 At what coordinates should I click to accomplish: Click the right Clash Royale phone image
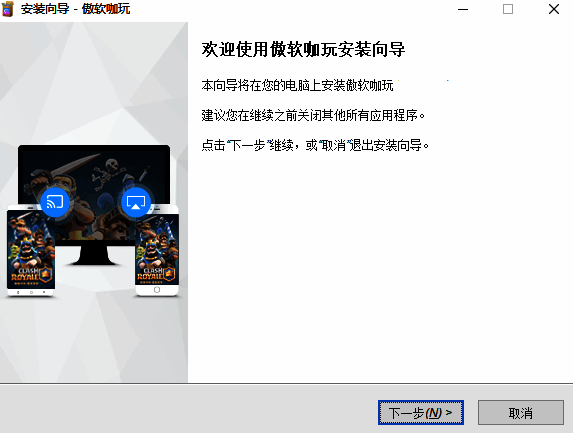[157, 251]
